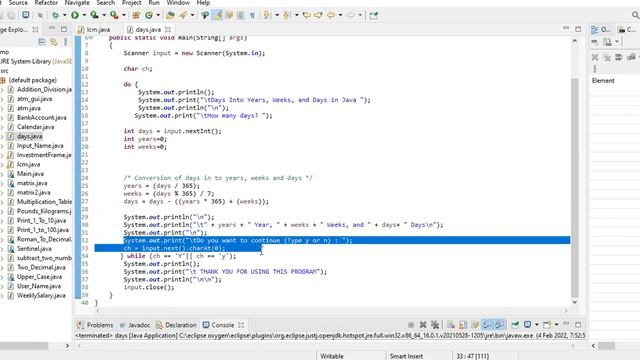
Task: Click the Search flashlight toolbar icon
Action: [x=182, y=15]
